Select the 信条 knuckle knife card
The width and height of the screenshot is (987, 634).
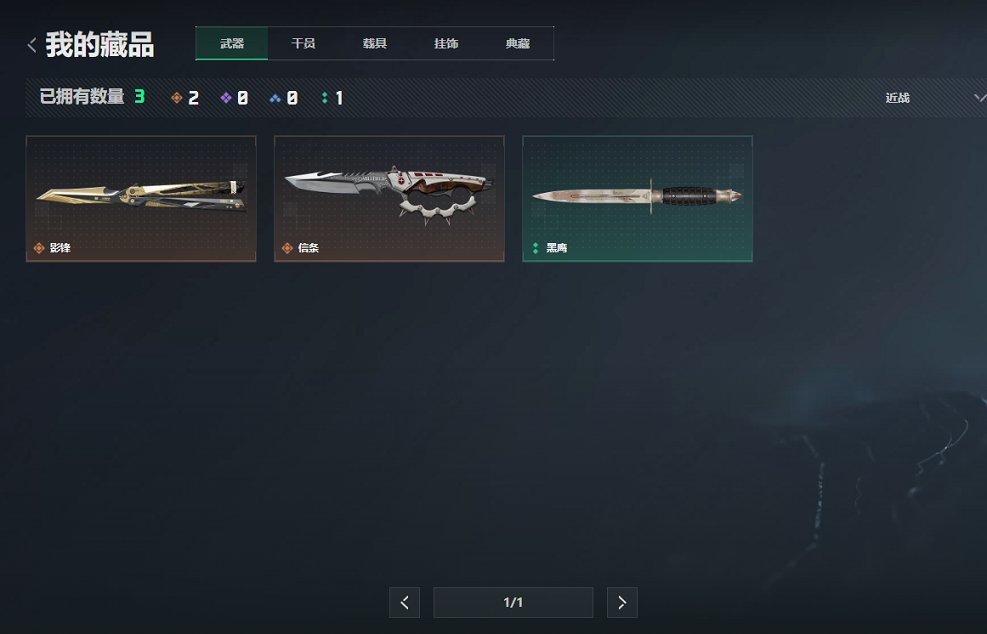coord(389,198)
